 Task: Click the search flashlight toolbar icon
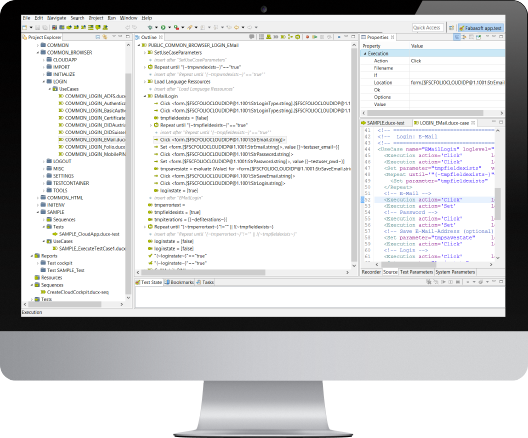pos(190,27)
